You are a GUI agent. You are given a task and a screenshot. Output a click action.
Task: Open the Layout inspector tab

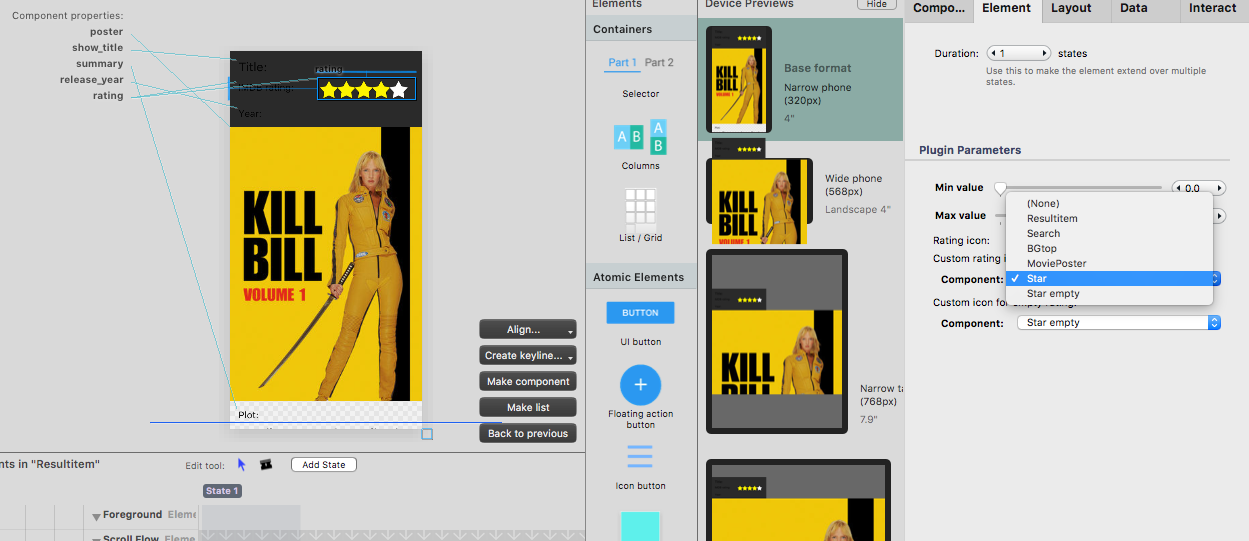pyautogui.click(x=1071, y=8)
